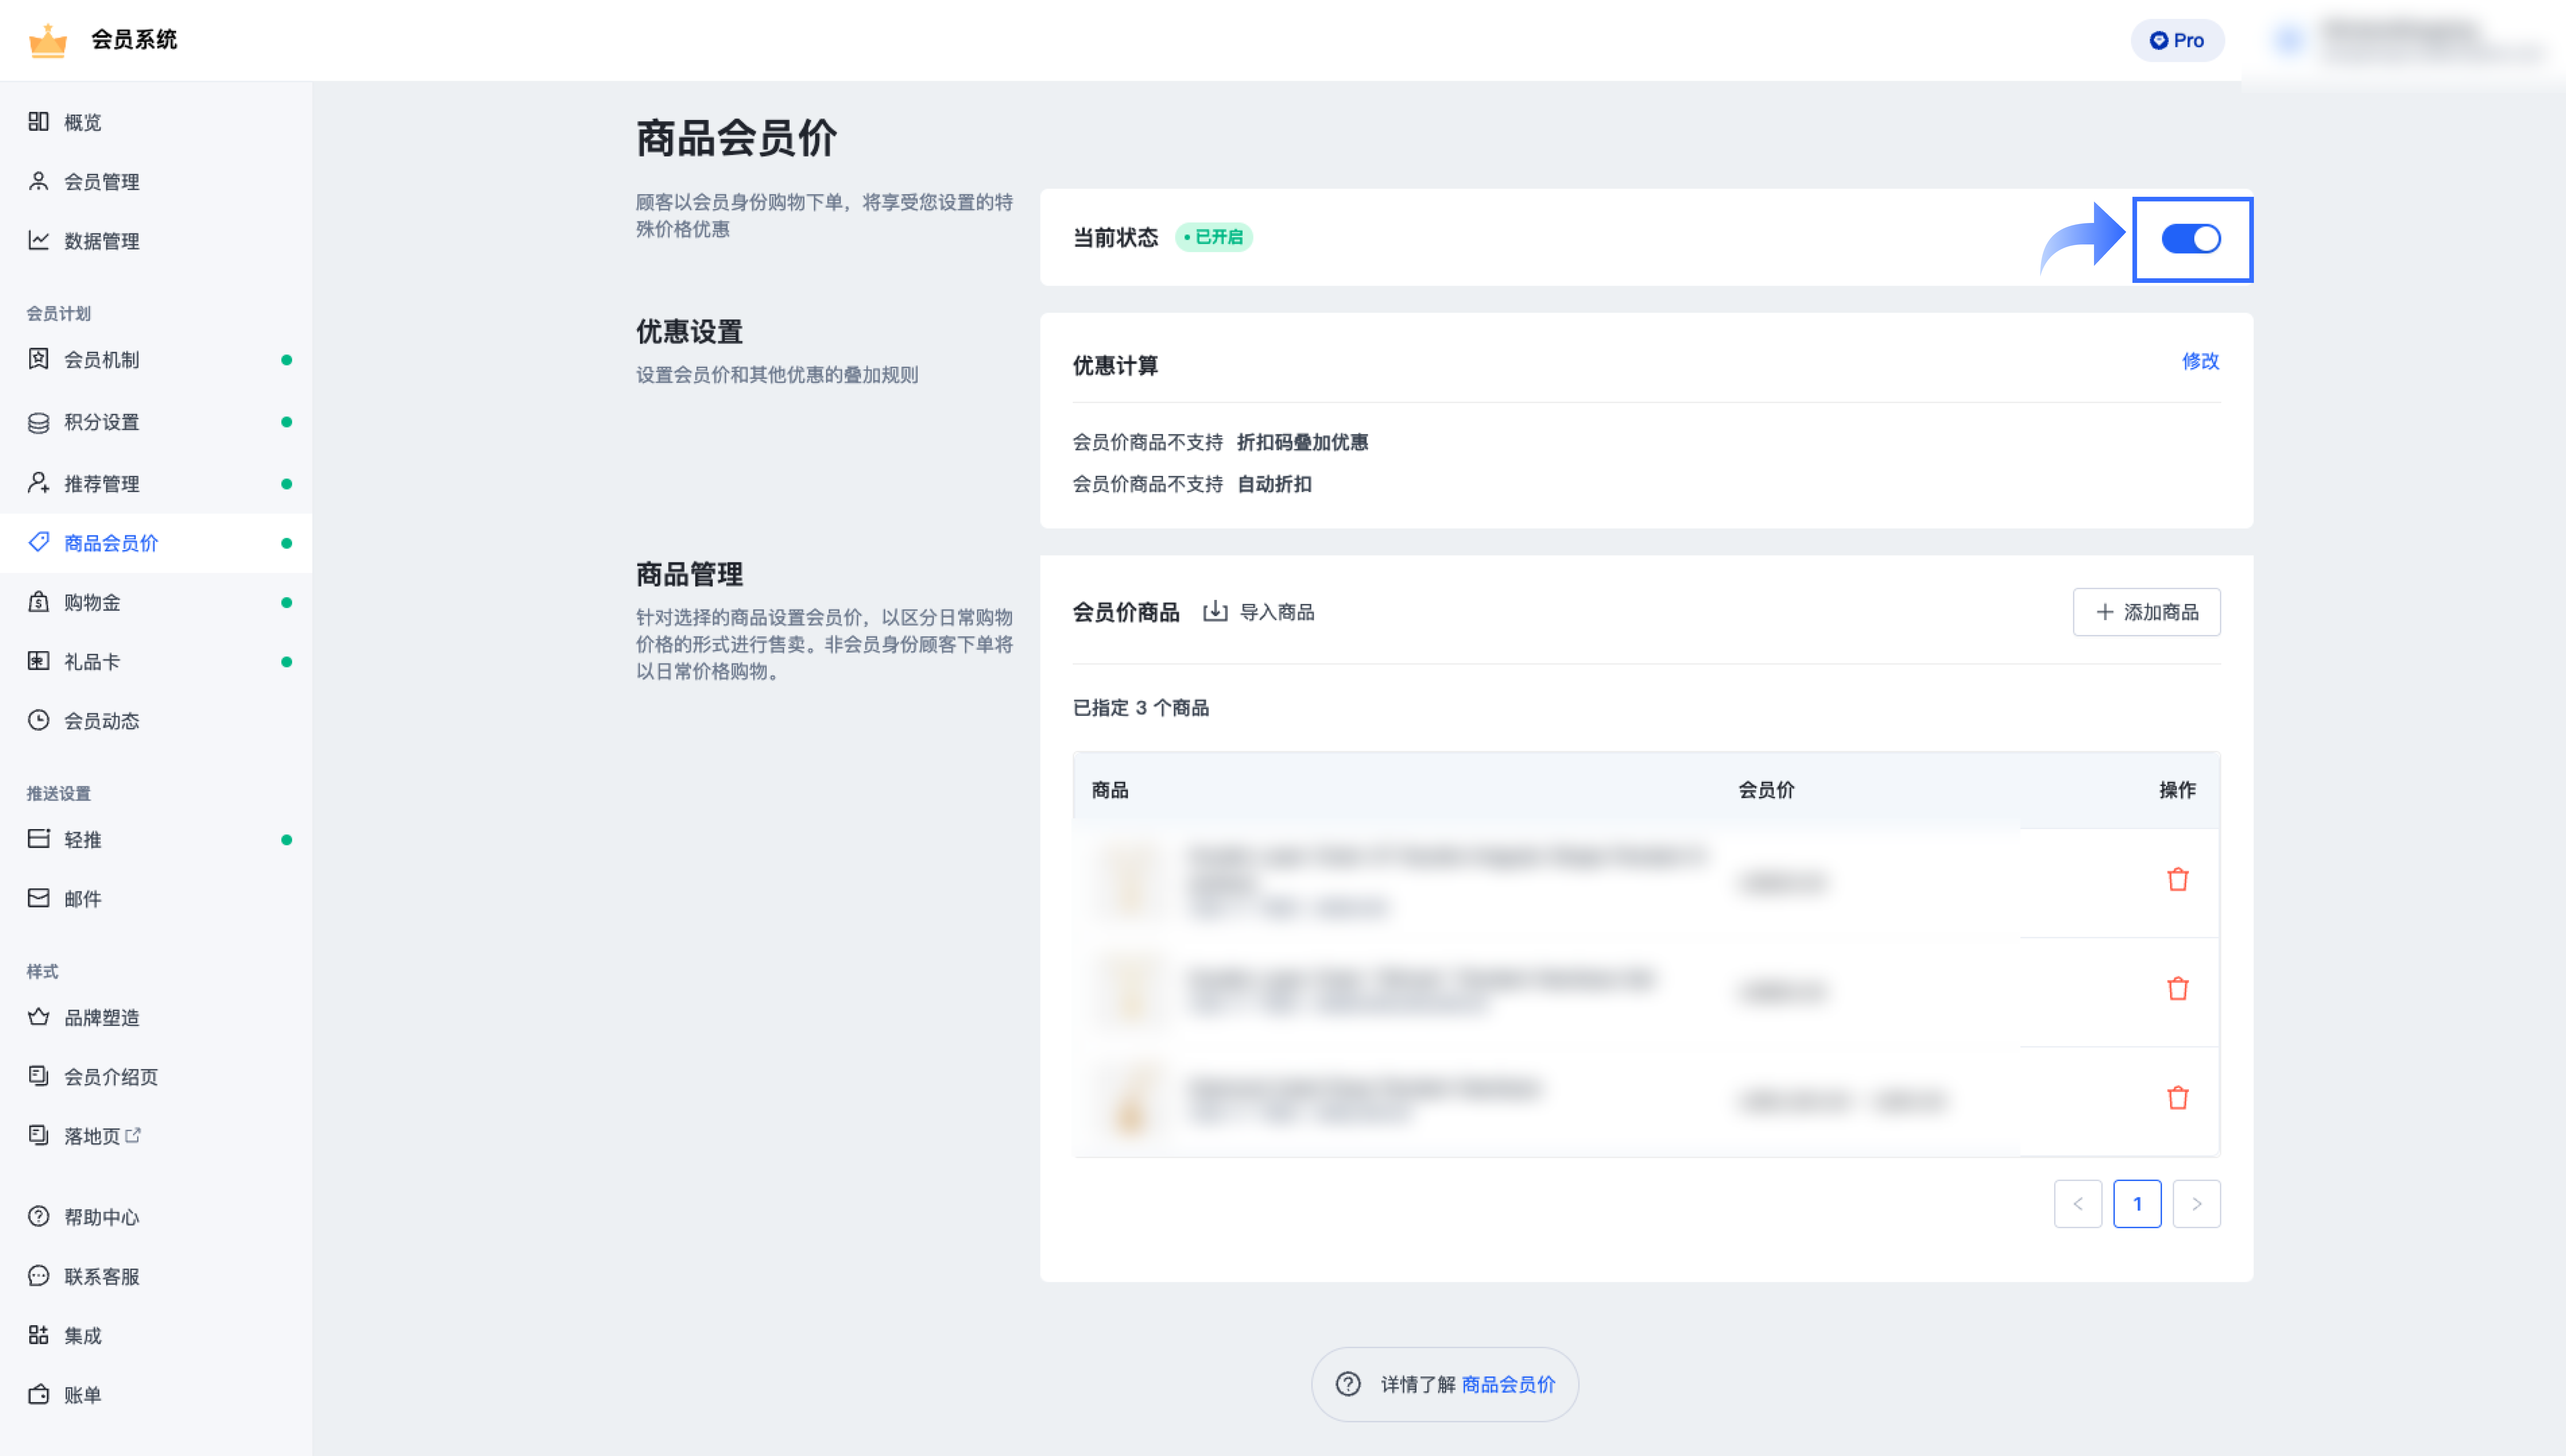Image resolution: width=2566 pixels, height=1456 pixels.
Task: Click the 会员价 column header
Action: (1766, 790)
